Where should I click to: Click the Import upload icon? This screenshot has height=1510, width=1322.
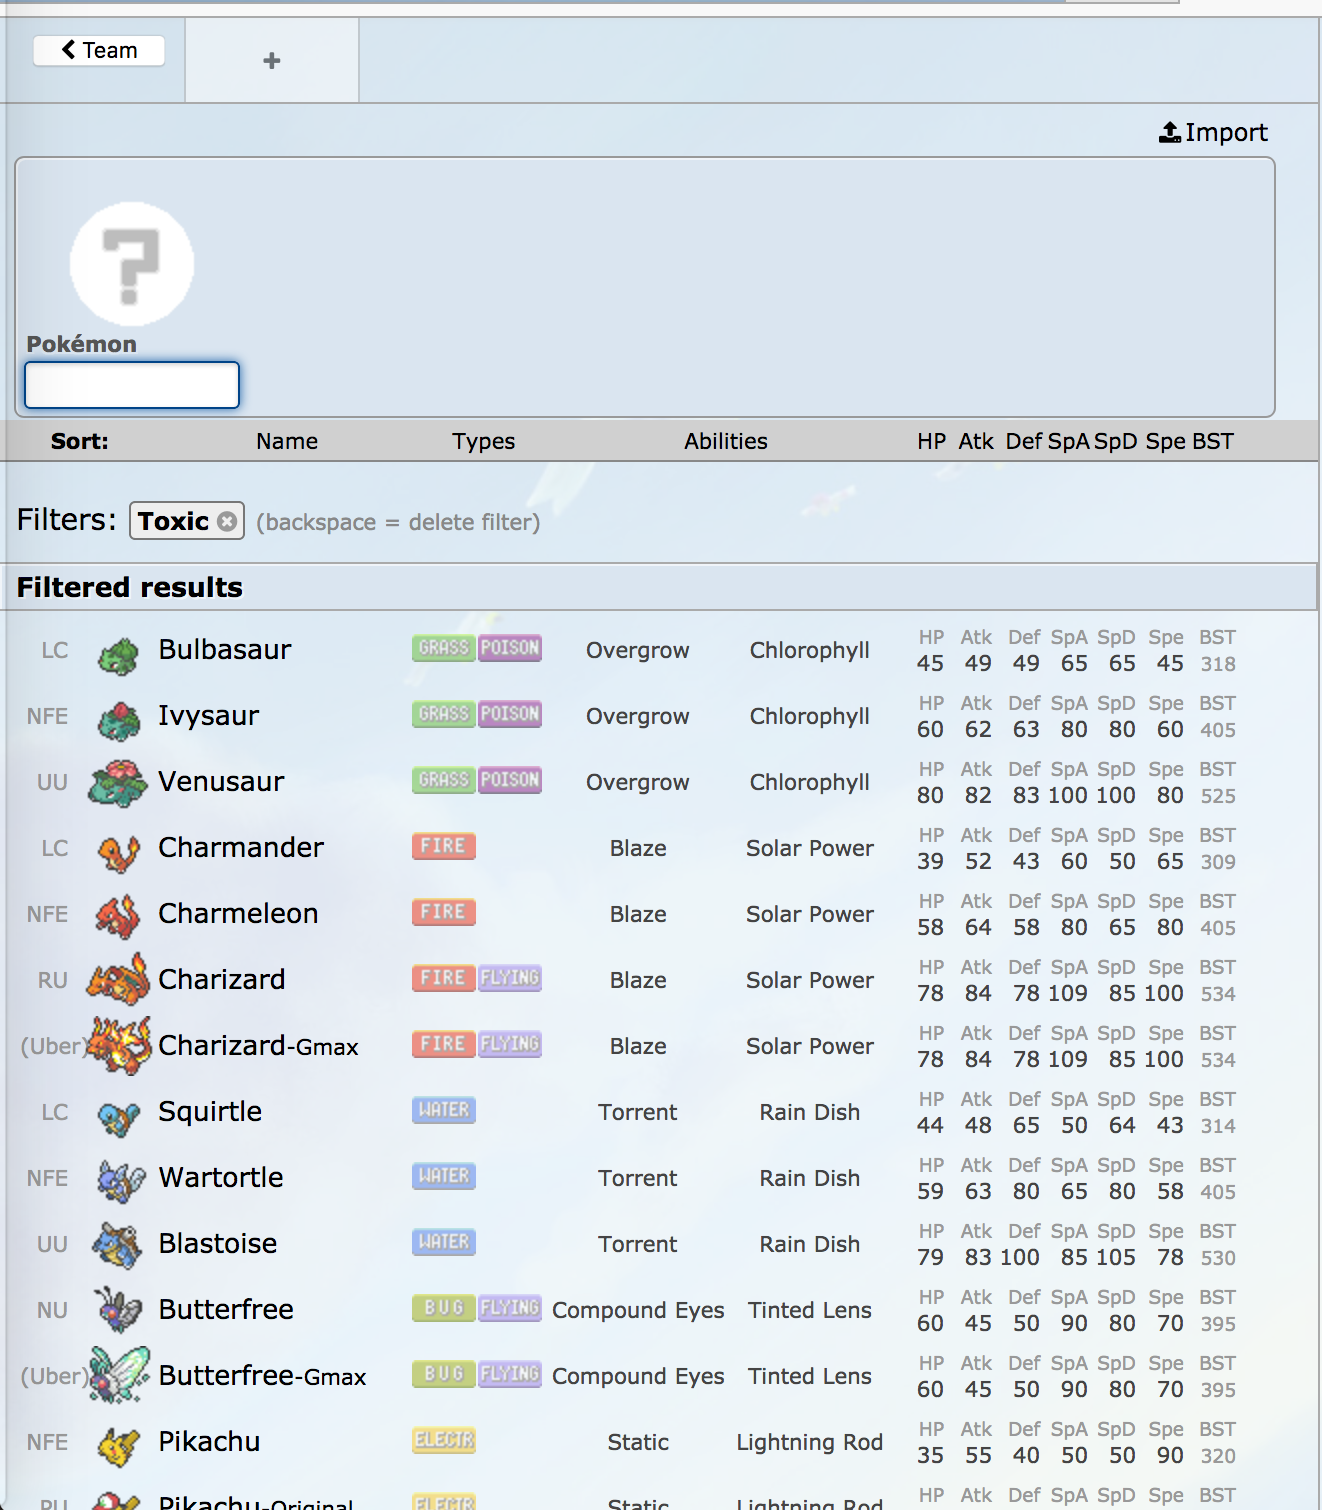coord(1169,132)
